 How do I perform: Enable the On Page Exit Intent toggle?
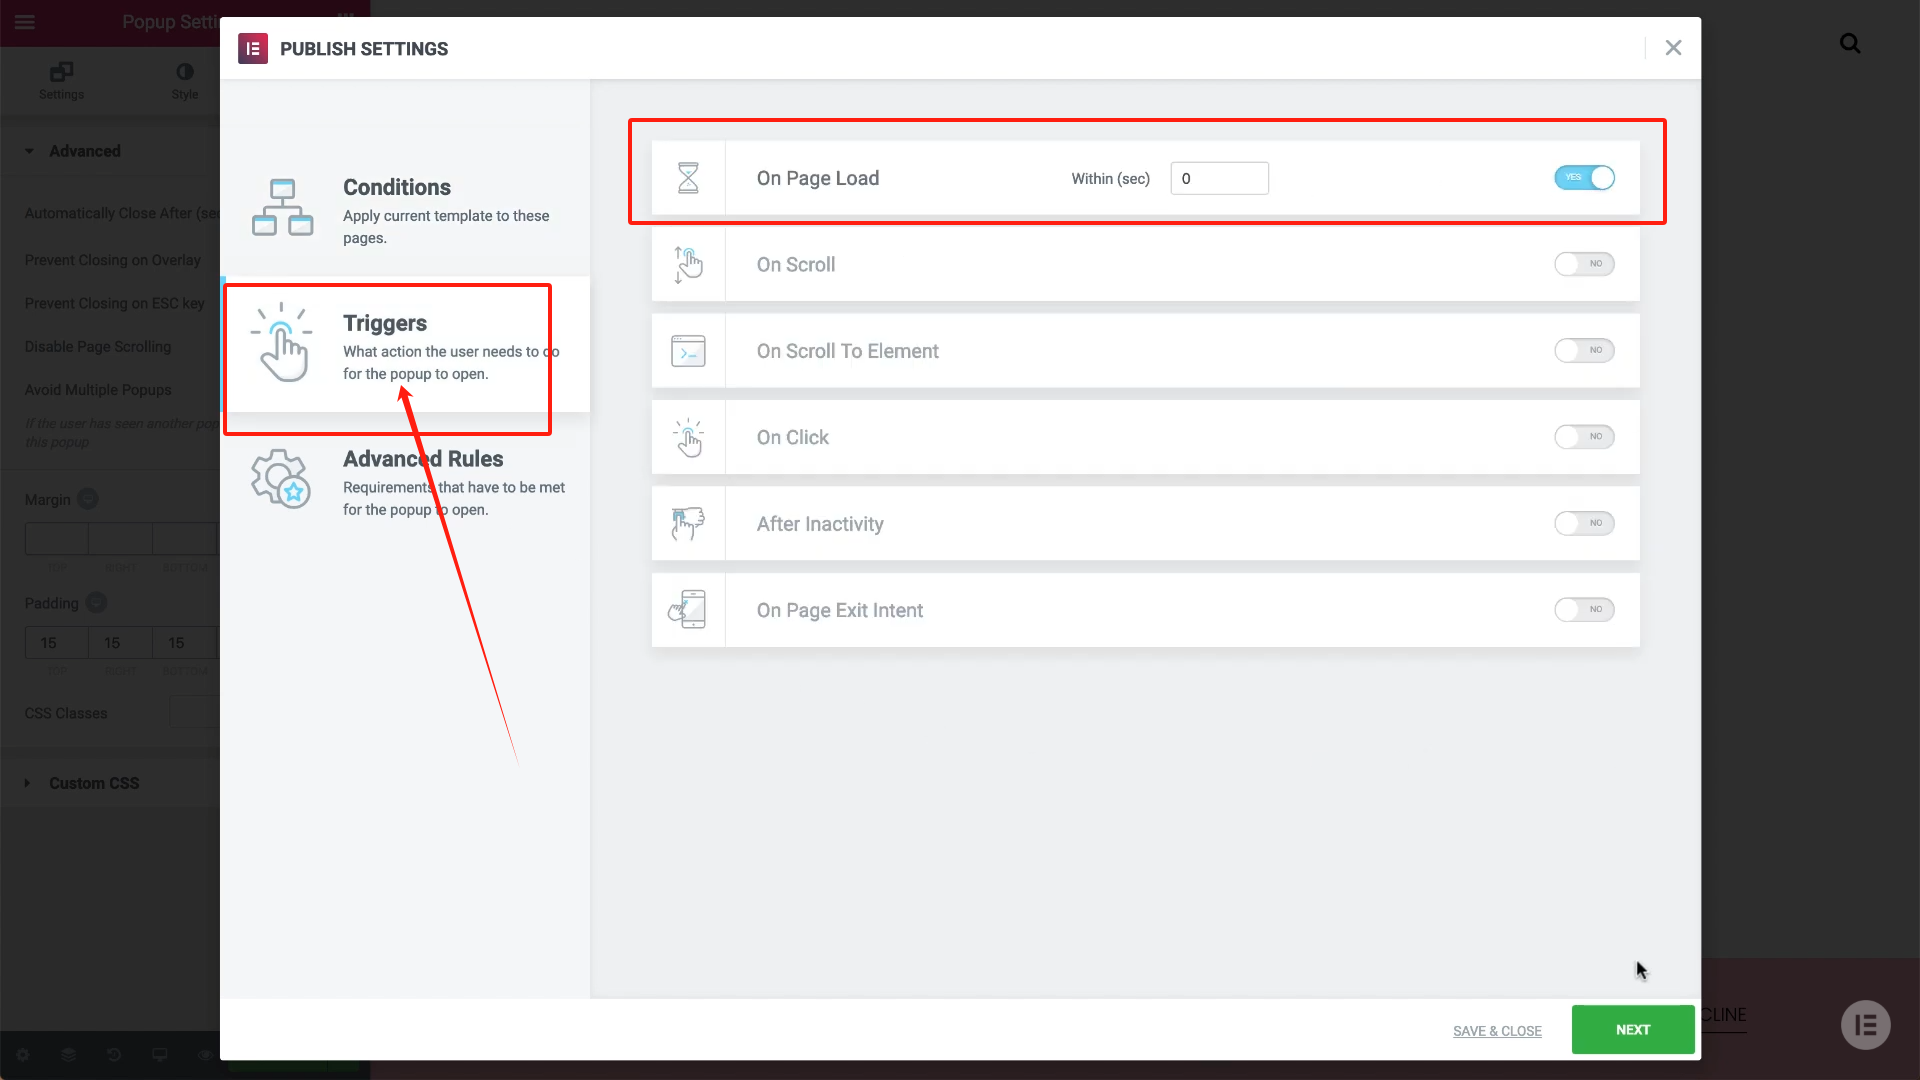click(x=1584, y=610)
